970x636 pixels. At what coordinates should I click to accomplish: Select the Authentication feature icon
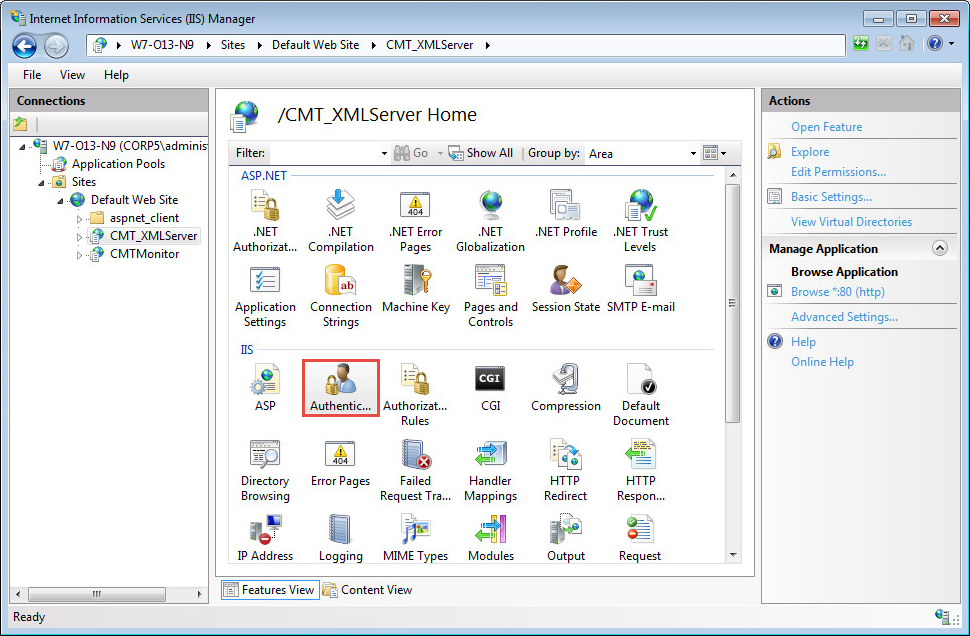point(340,388)
